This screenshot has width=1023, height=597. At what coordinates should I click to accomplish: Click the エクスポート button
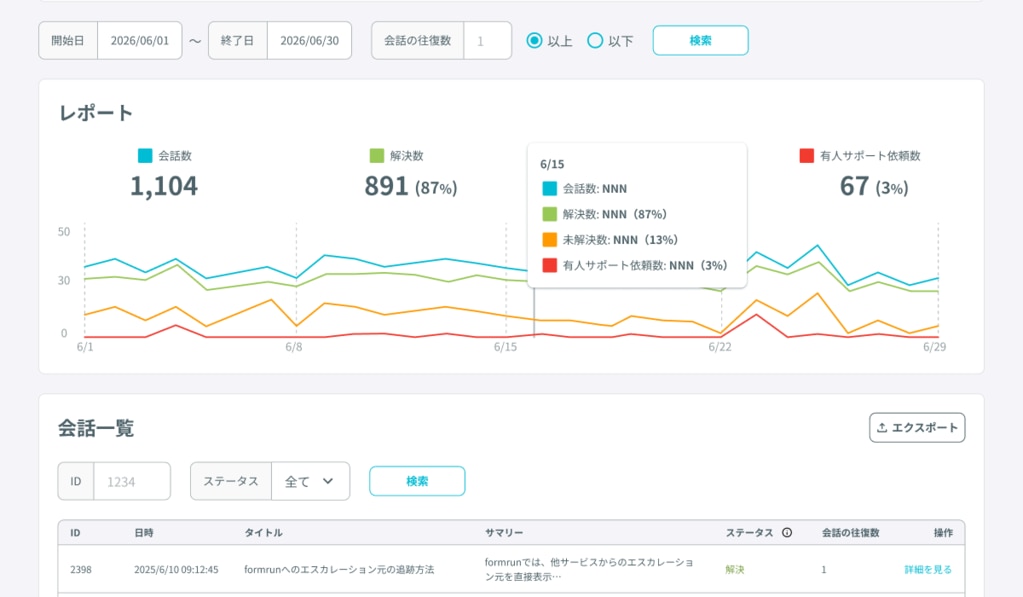917,427
